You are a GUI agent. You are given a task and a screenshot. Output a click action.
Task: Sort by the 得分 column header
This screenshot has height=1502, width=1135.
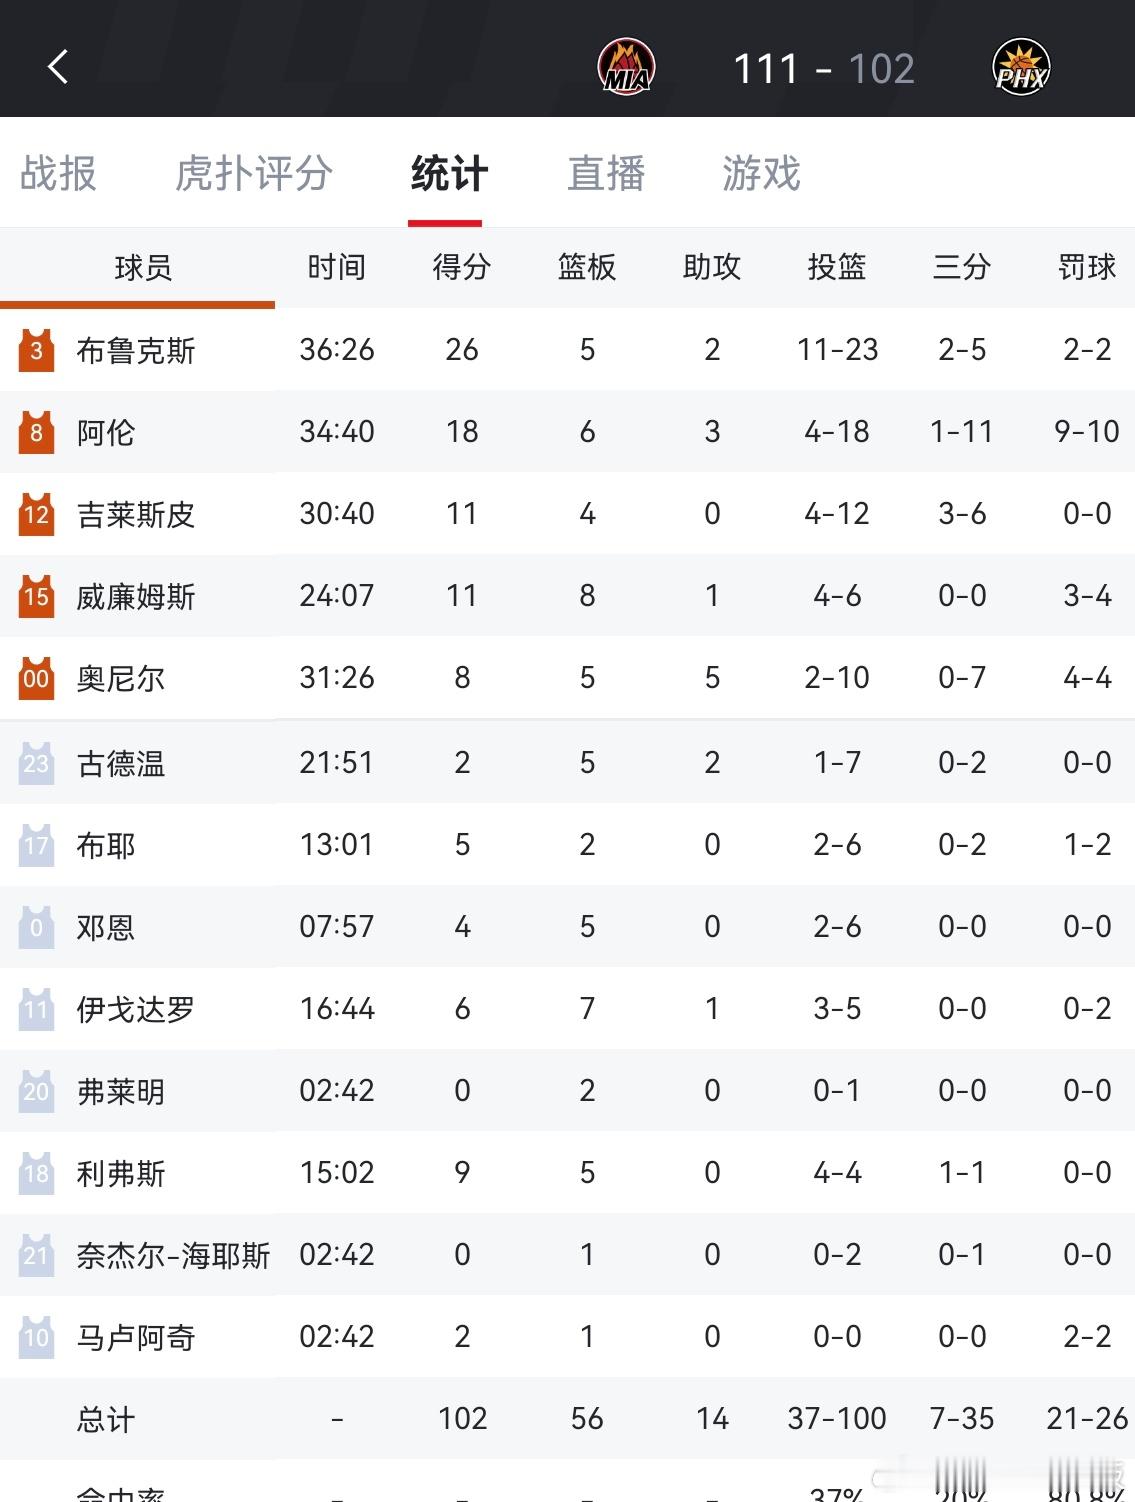pyautogui.click(x=461, y=267)
